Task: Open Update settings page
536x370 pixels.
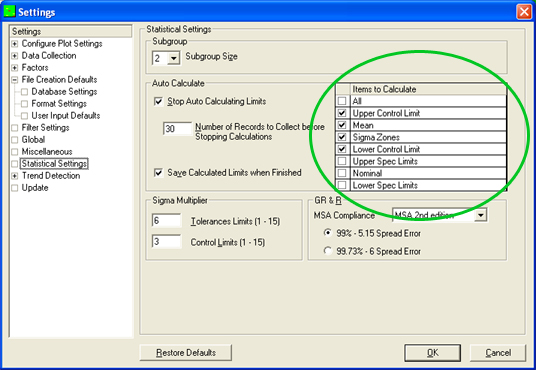Action: pos(35,188)
